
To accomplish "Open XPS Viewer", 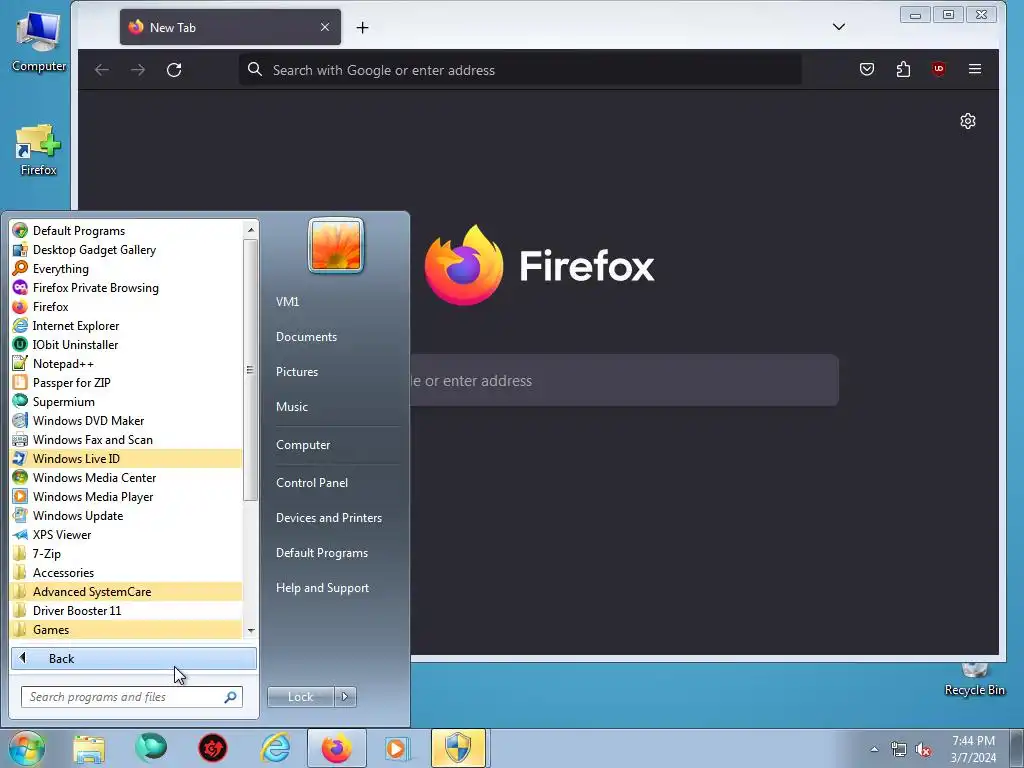I will 127,534.
